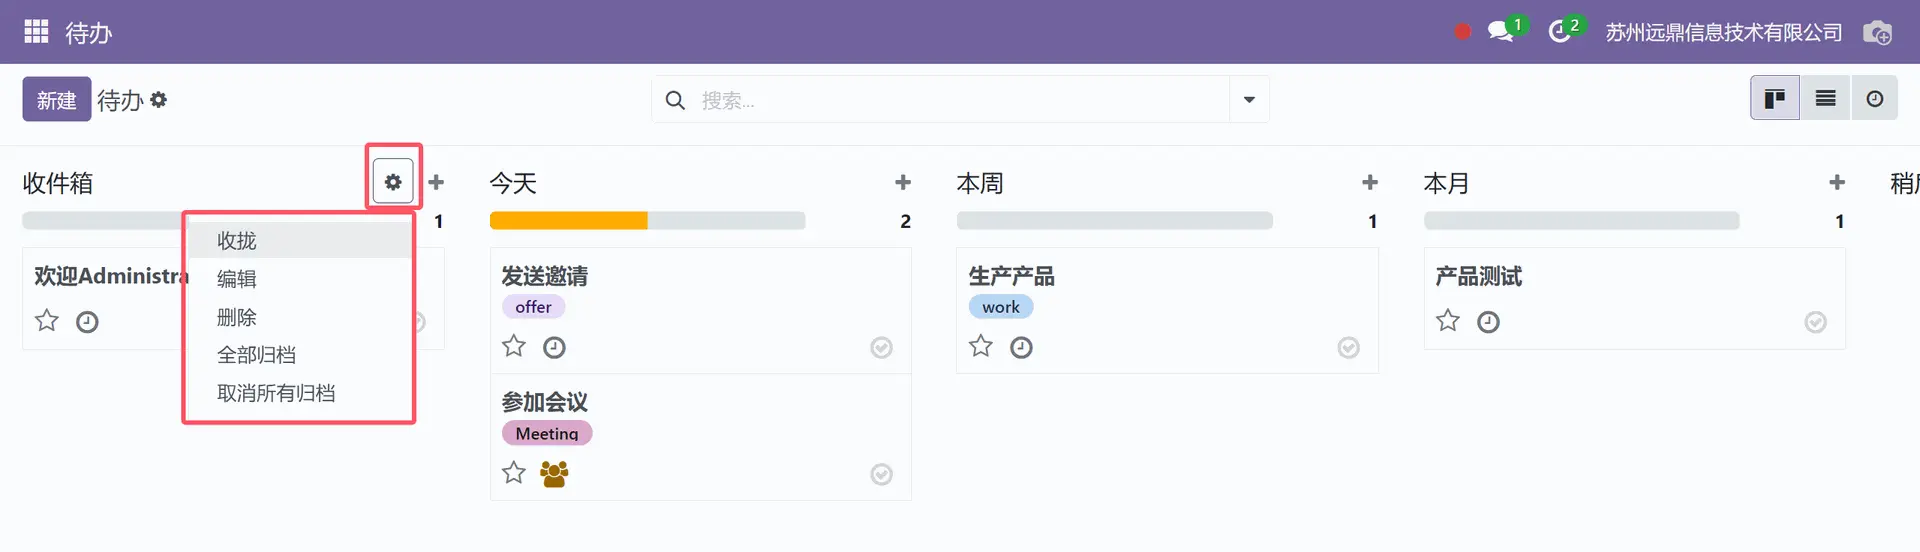The height and width of the screenshot is (552, 1920).
Task: Switch to activity view clock icon
Action: (x=1875, y=99)
